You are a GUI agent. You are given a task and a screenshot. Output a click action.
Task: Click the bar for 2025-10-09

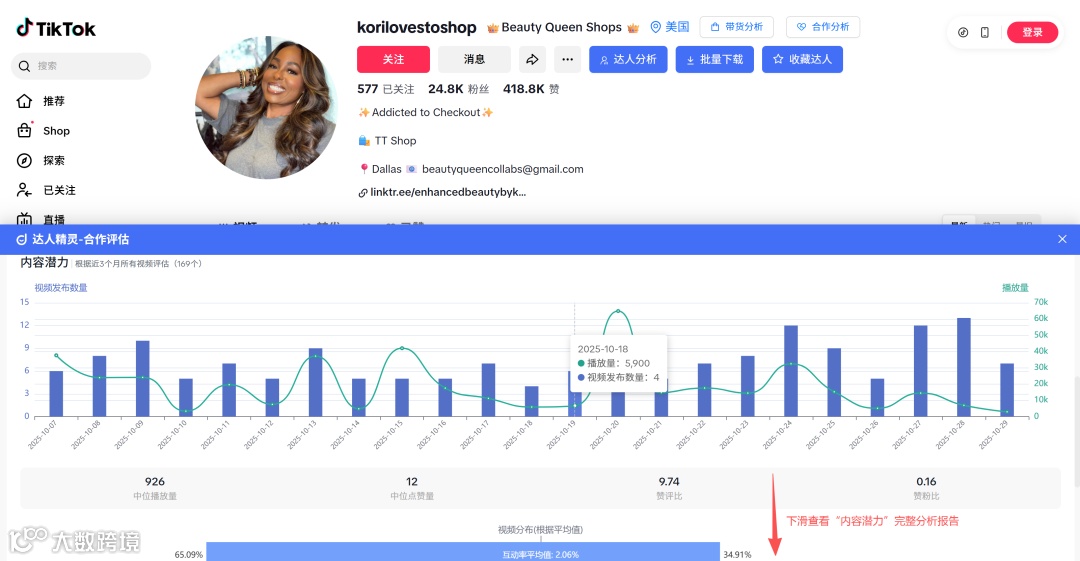pyautogui.click(x=143, y=378)
